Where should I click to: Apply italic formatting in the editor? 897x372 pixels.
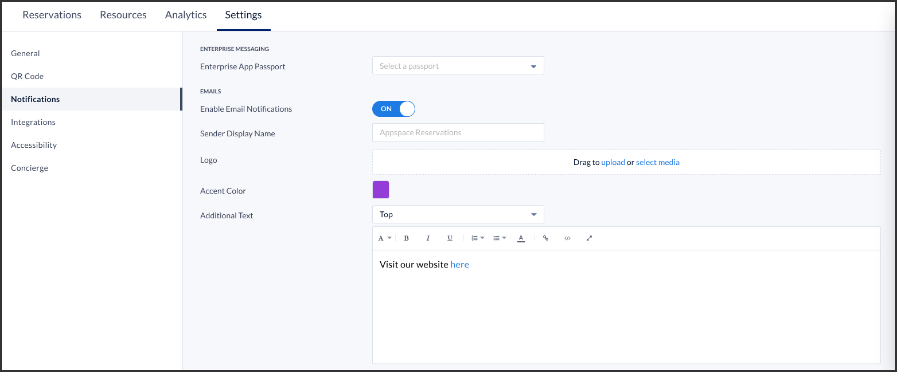point(428,238)
